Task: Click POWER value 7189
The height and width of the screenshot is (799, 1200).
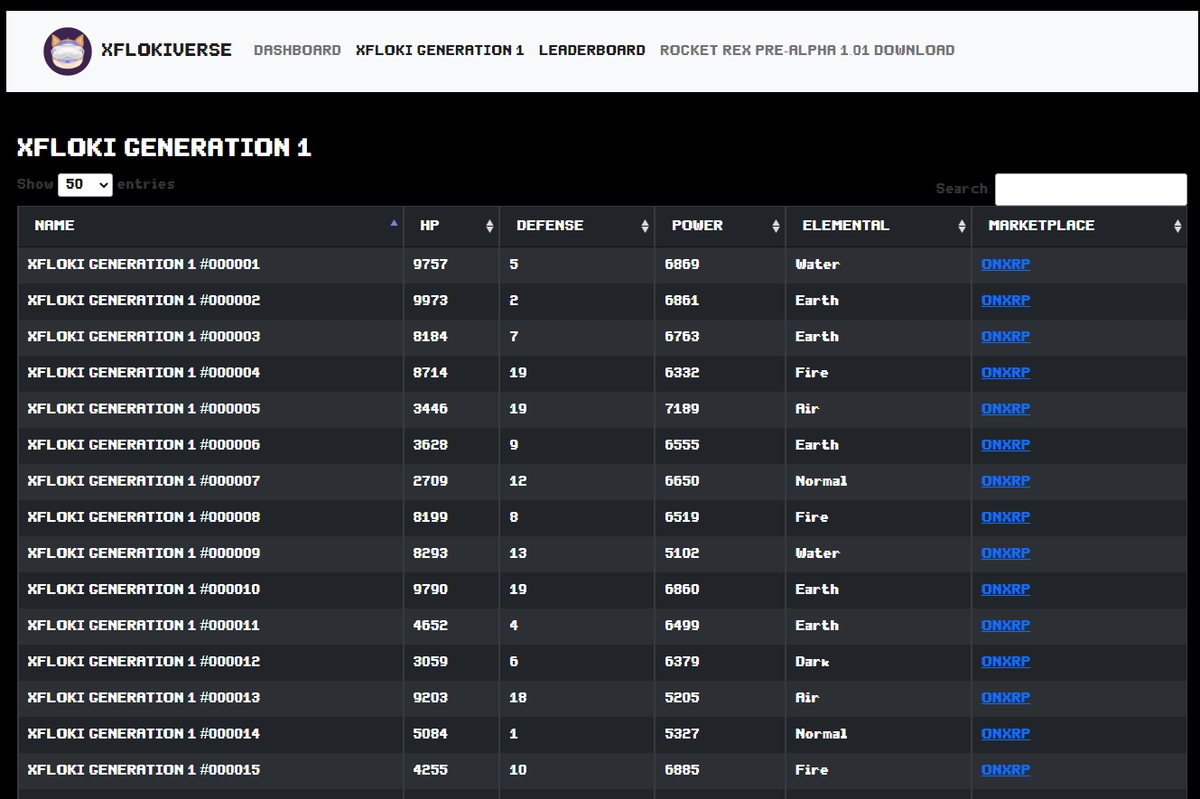Action: (682, 408)
